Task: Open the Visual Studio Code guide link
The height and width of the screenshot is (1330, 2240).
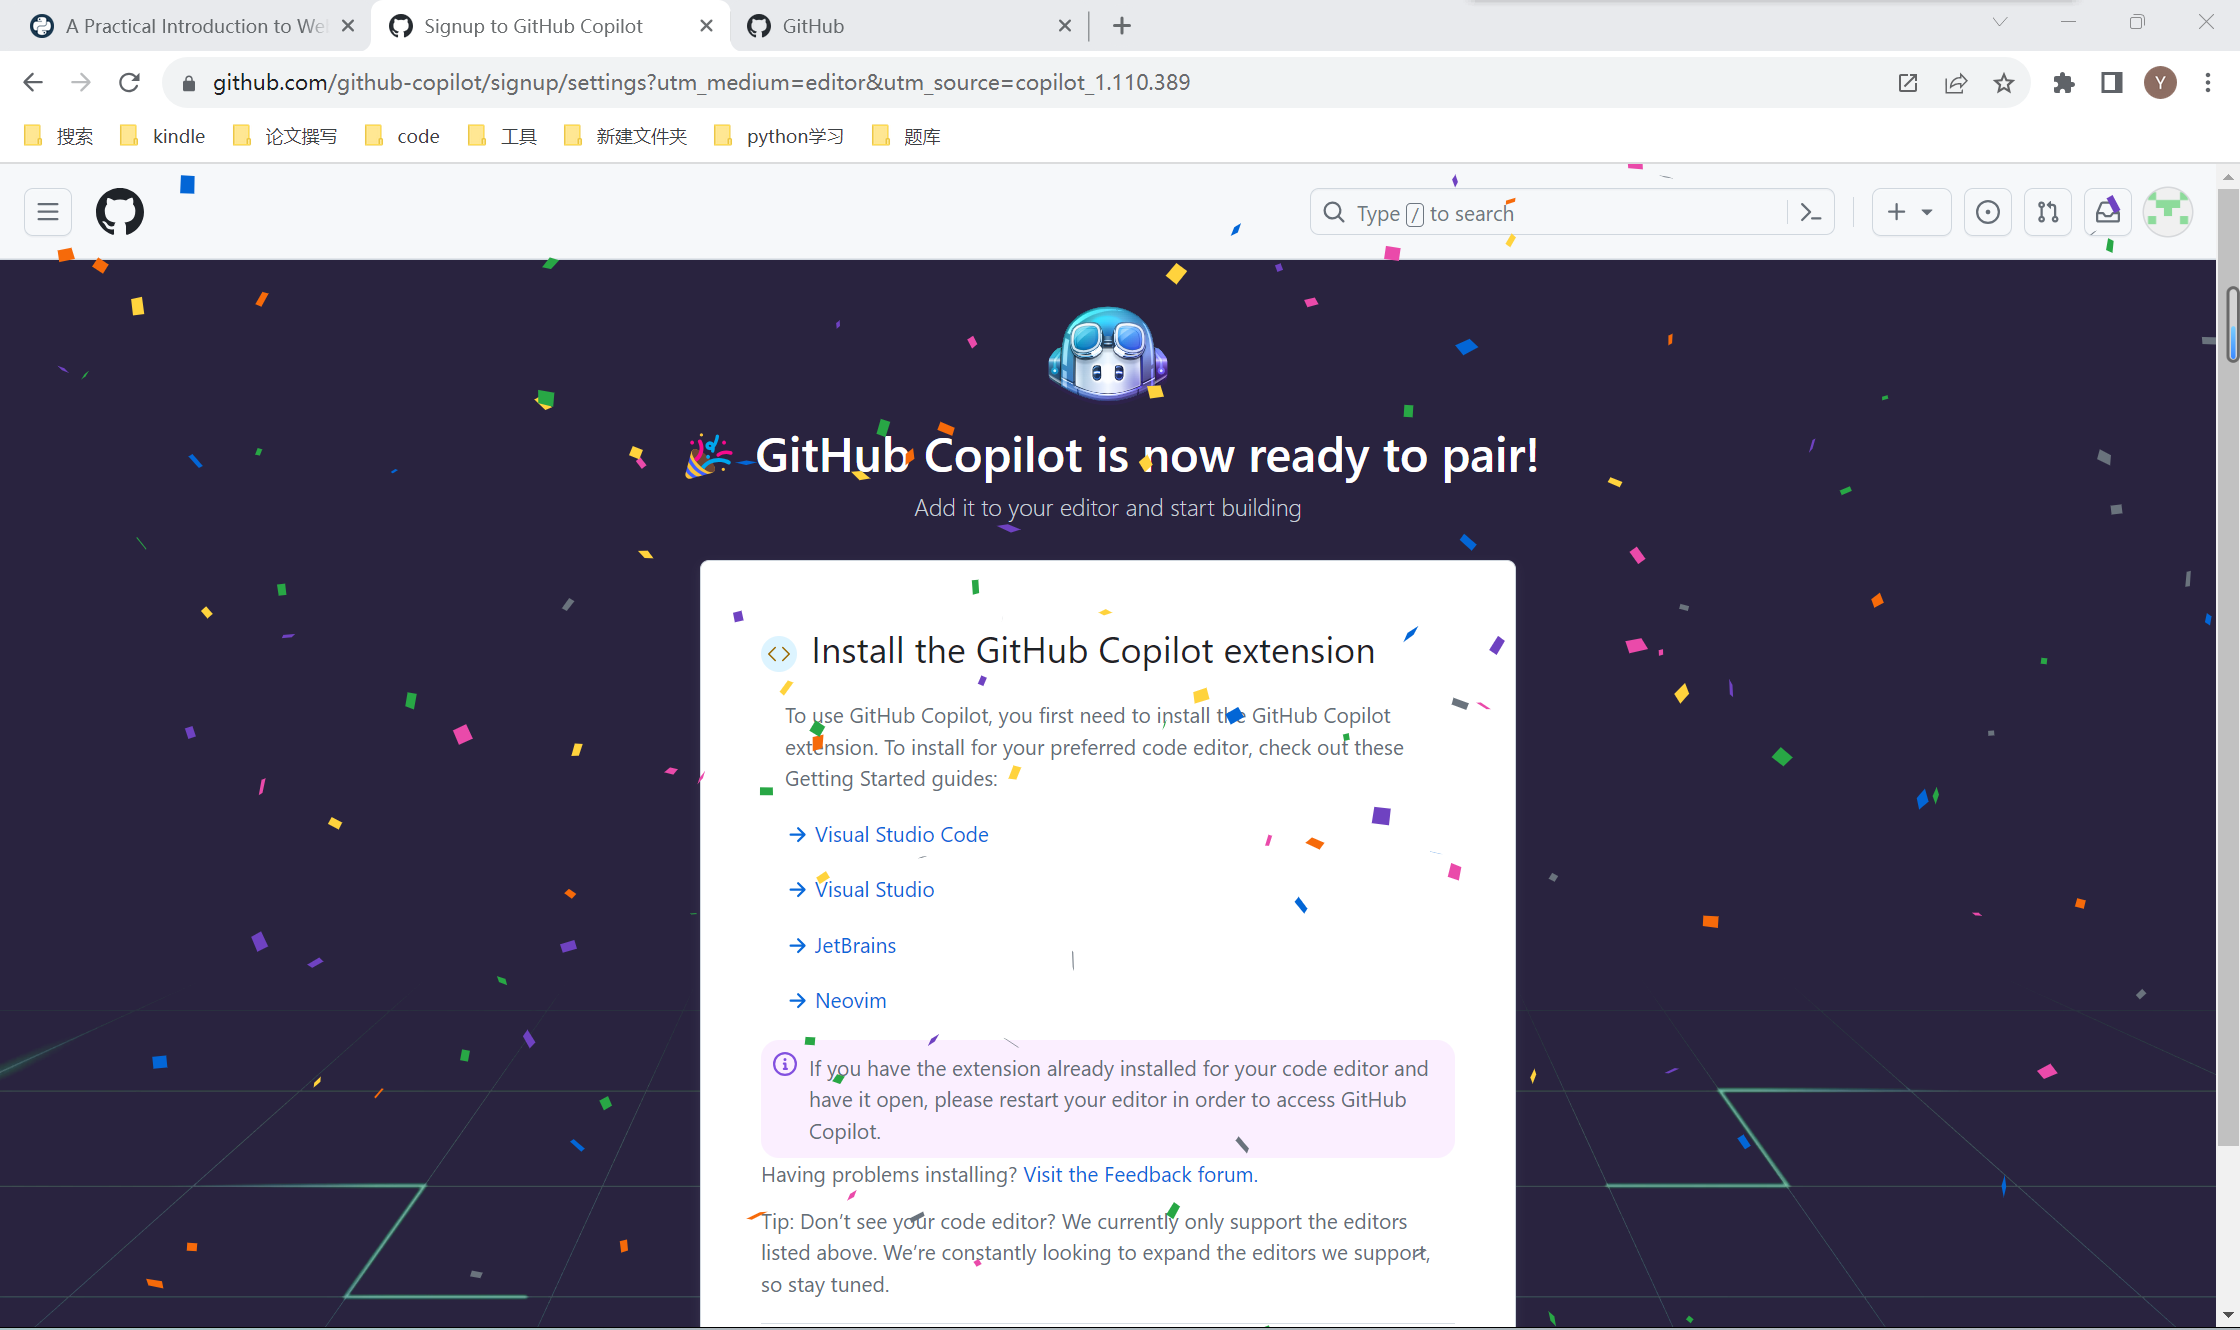Action: pyautogui.click(x=901, y=834)
